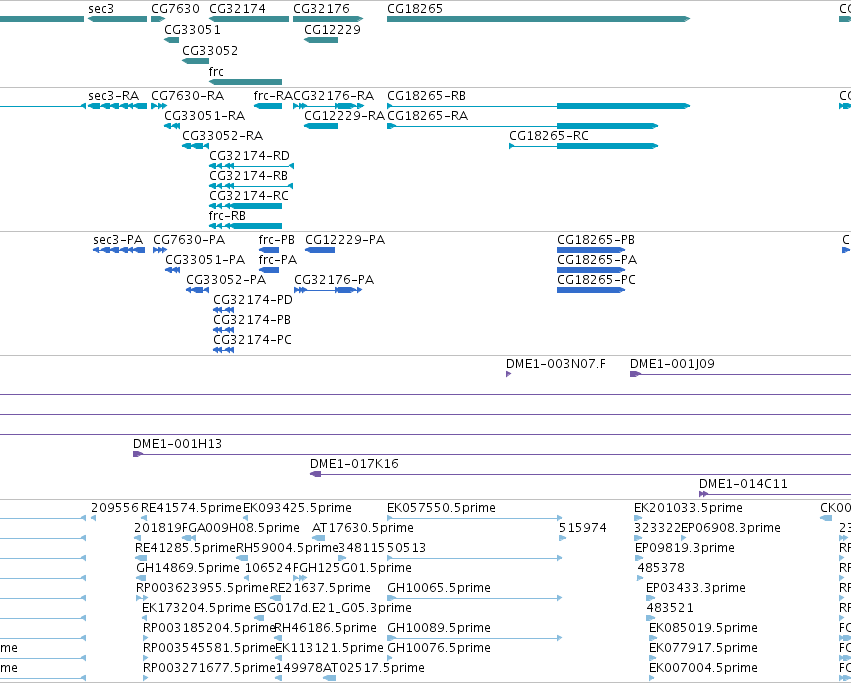The width and height of the screenshot is (851, 683).
Task: Select the DME1-014C11 clone label
Action: point(743,484)
